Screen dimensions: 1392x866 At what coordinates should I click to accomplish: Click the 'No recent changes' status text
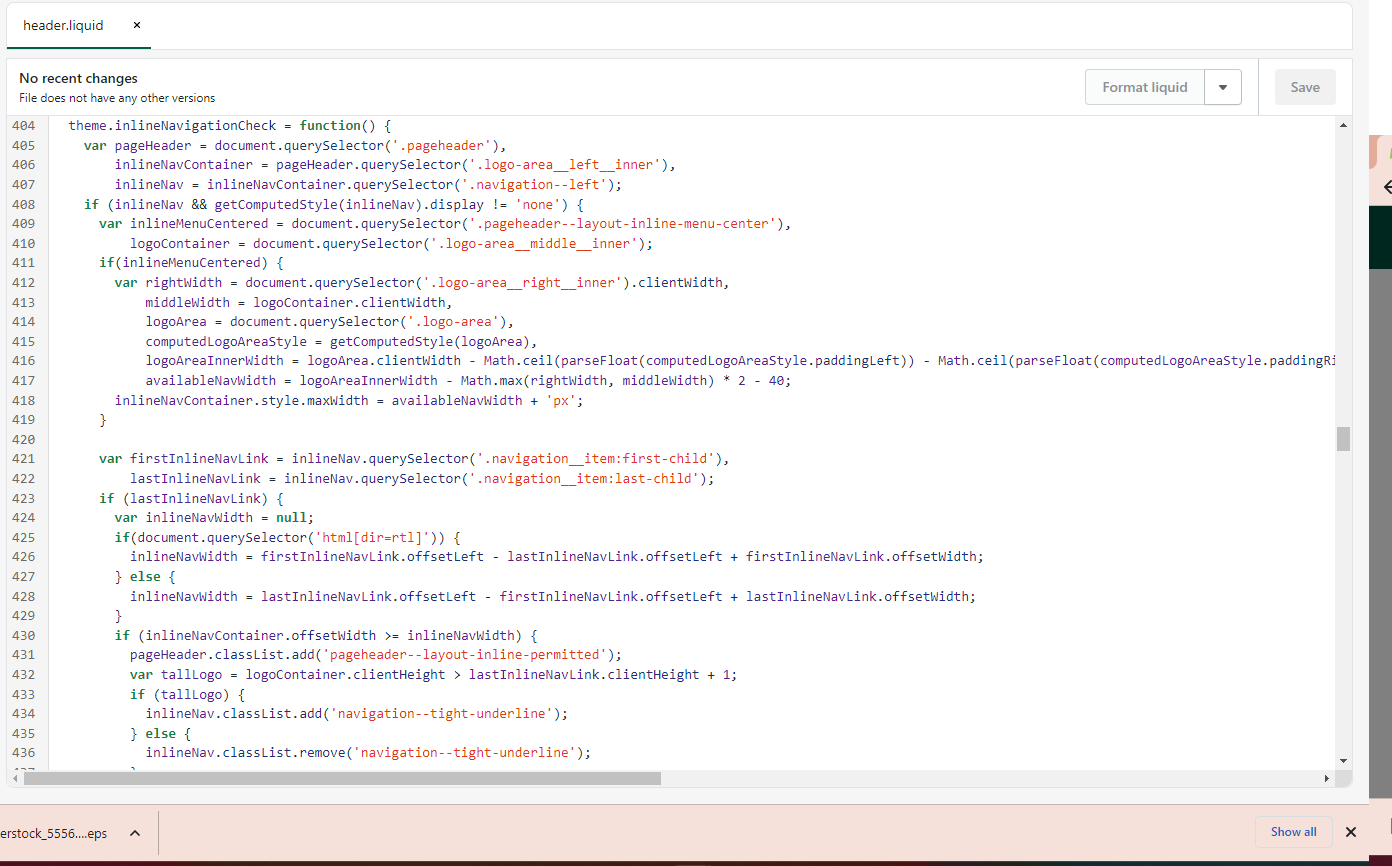(78, 78)
